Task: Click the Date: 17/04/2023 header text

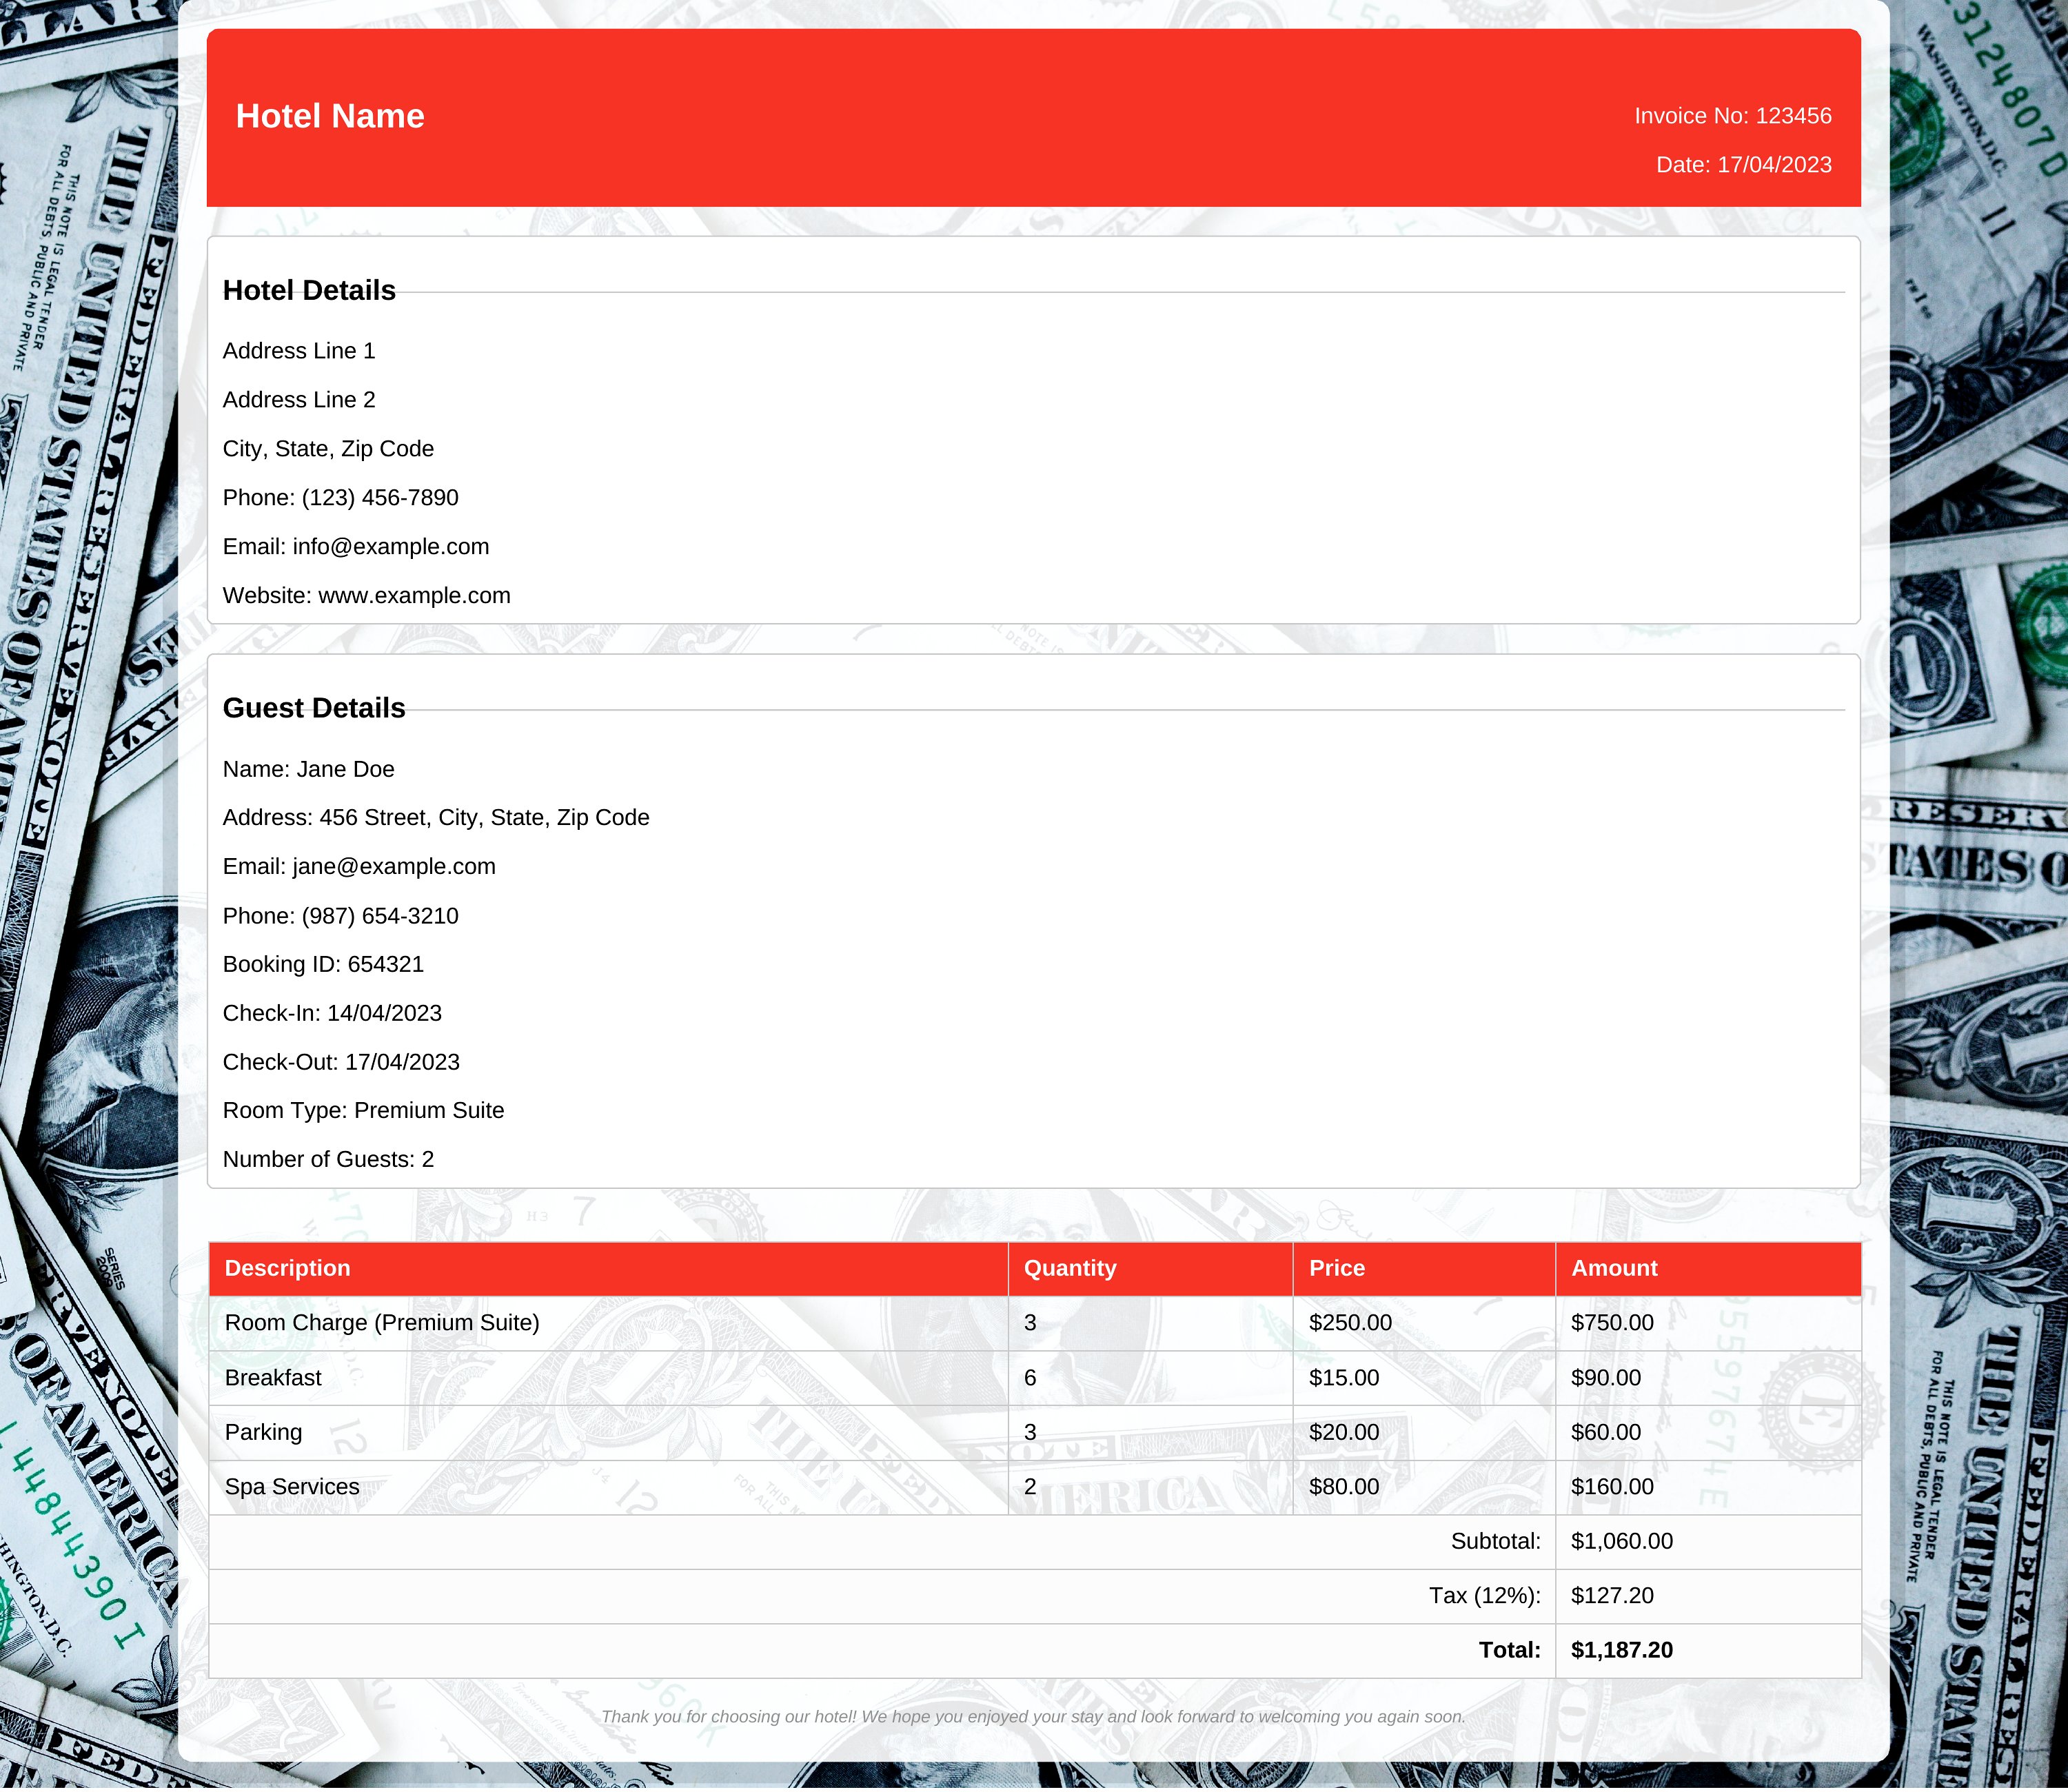Action: click(x=1744, y=165)
